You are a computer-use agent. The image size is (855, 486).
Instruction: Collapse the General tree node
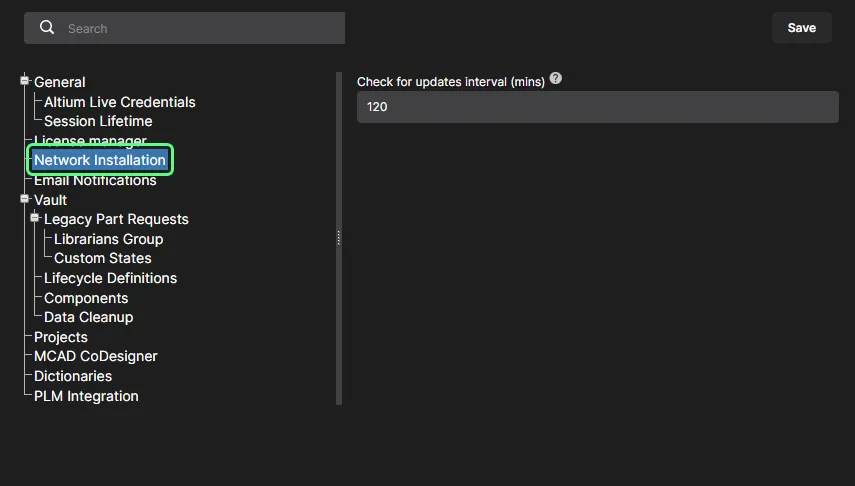pos(26,81)
